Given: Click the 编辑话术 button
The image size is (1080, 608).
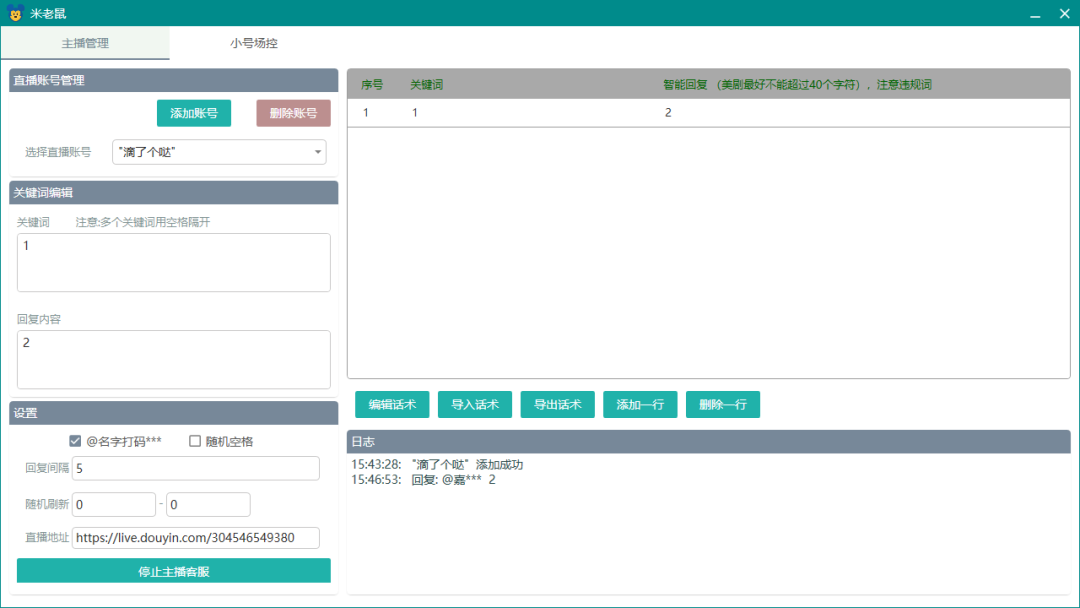Looking at the screenshot, I should coord(392,405).
